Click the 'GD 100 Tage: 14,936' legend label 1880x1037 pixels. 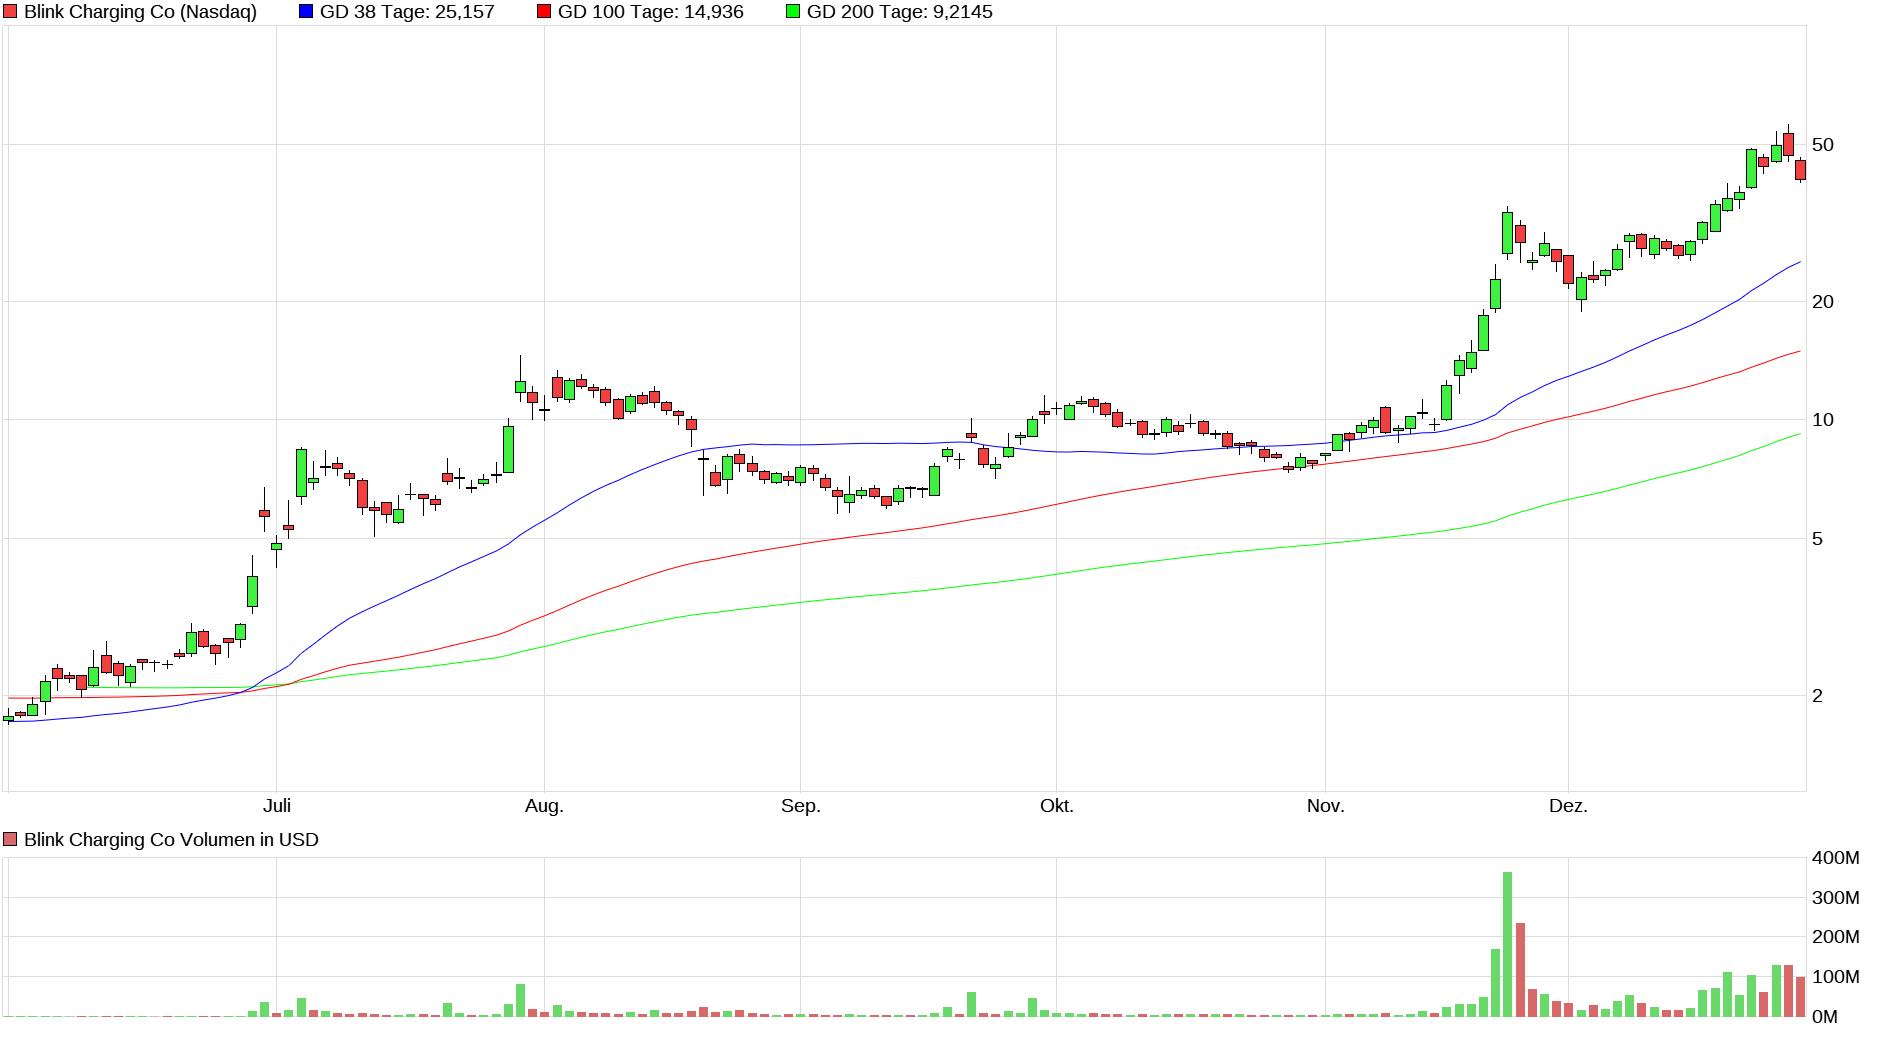pyautogui.click(x=650, y=12)
